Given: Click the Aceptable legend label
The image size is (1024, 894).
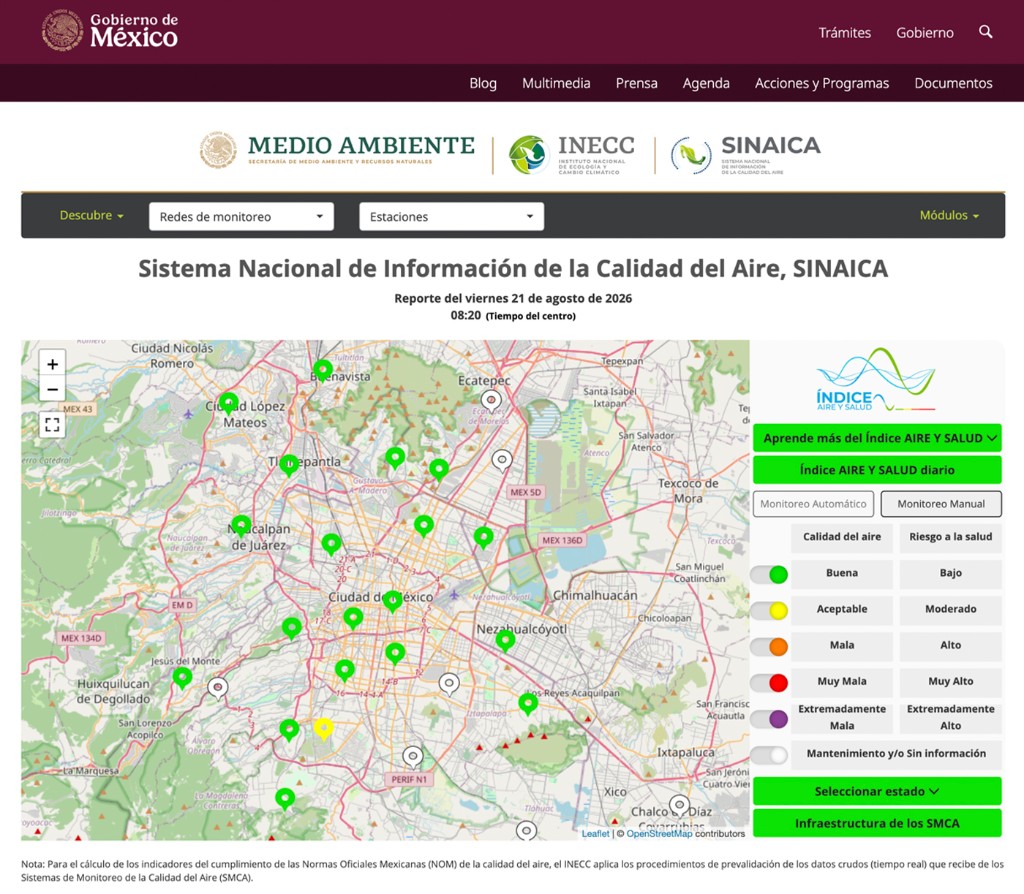Looking at the screenshot, I should coord(842,609).
